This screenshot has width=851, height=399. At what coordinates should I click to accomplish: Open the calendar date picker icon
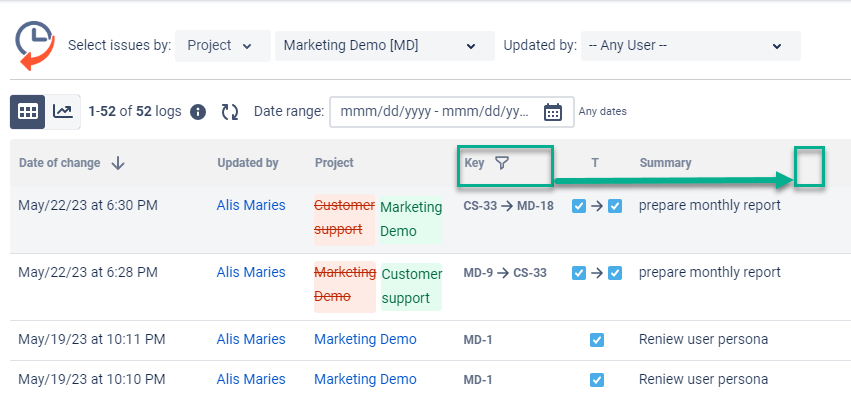tap(552, 112)
